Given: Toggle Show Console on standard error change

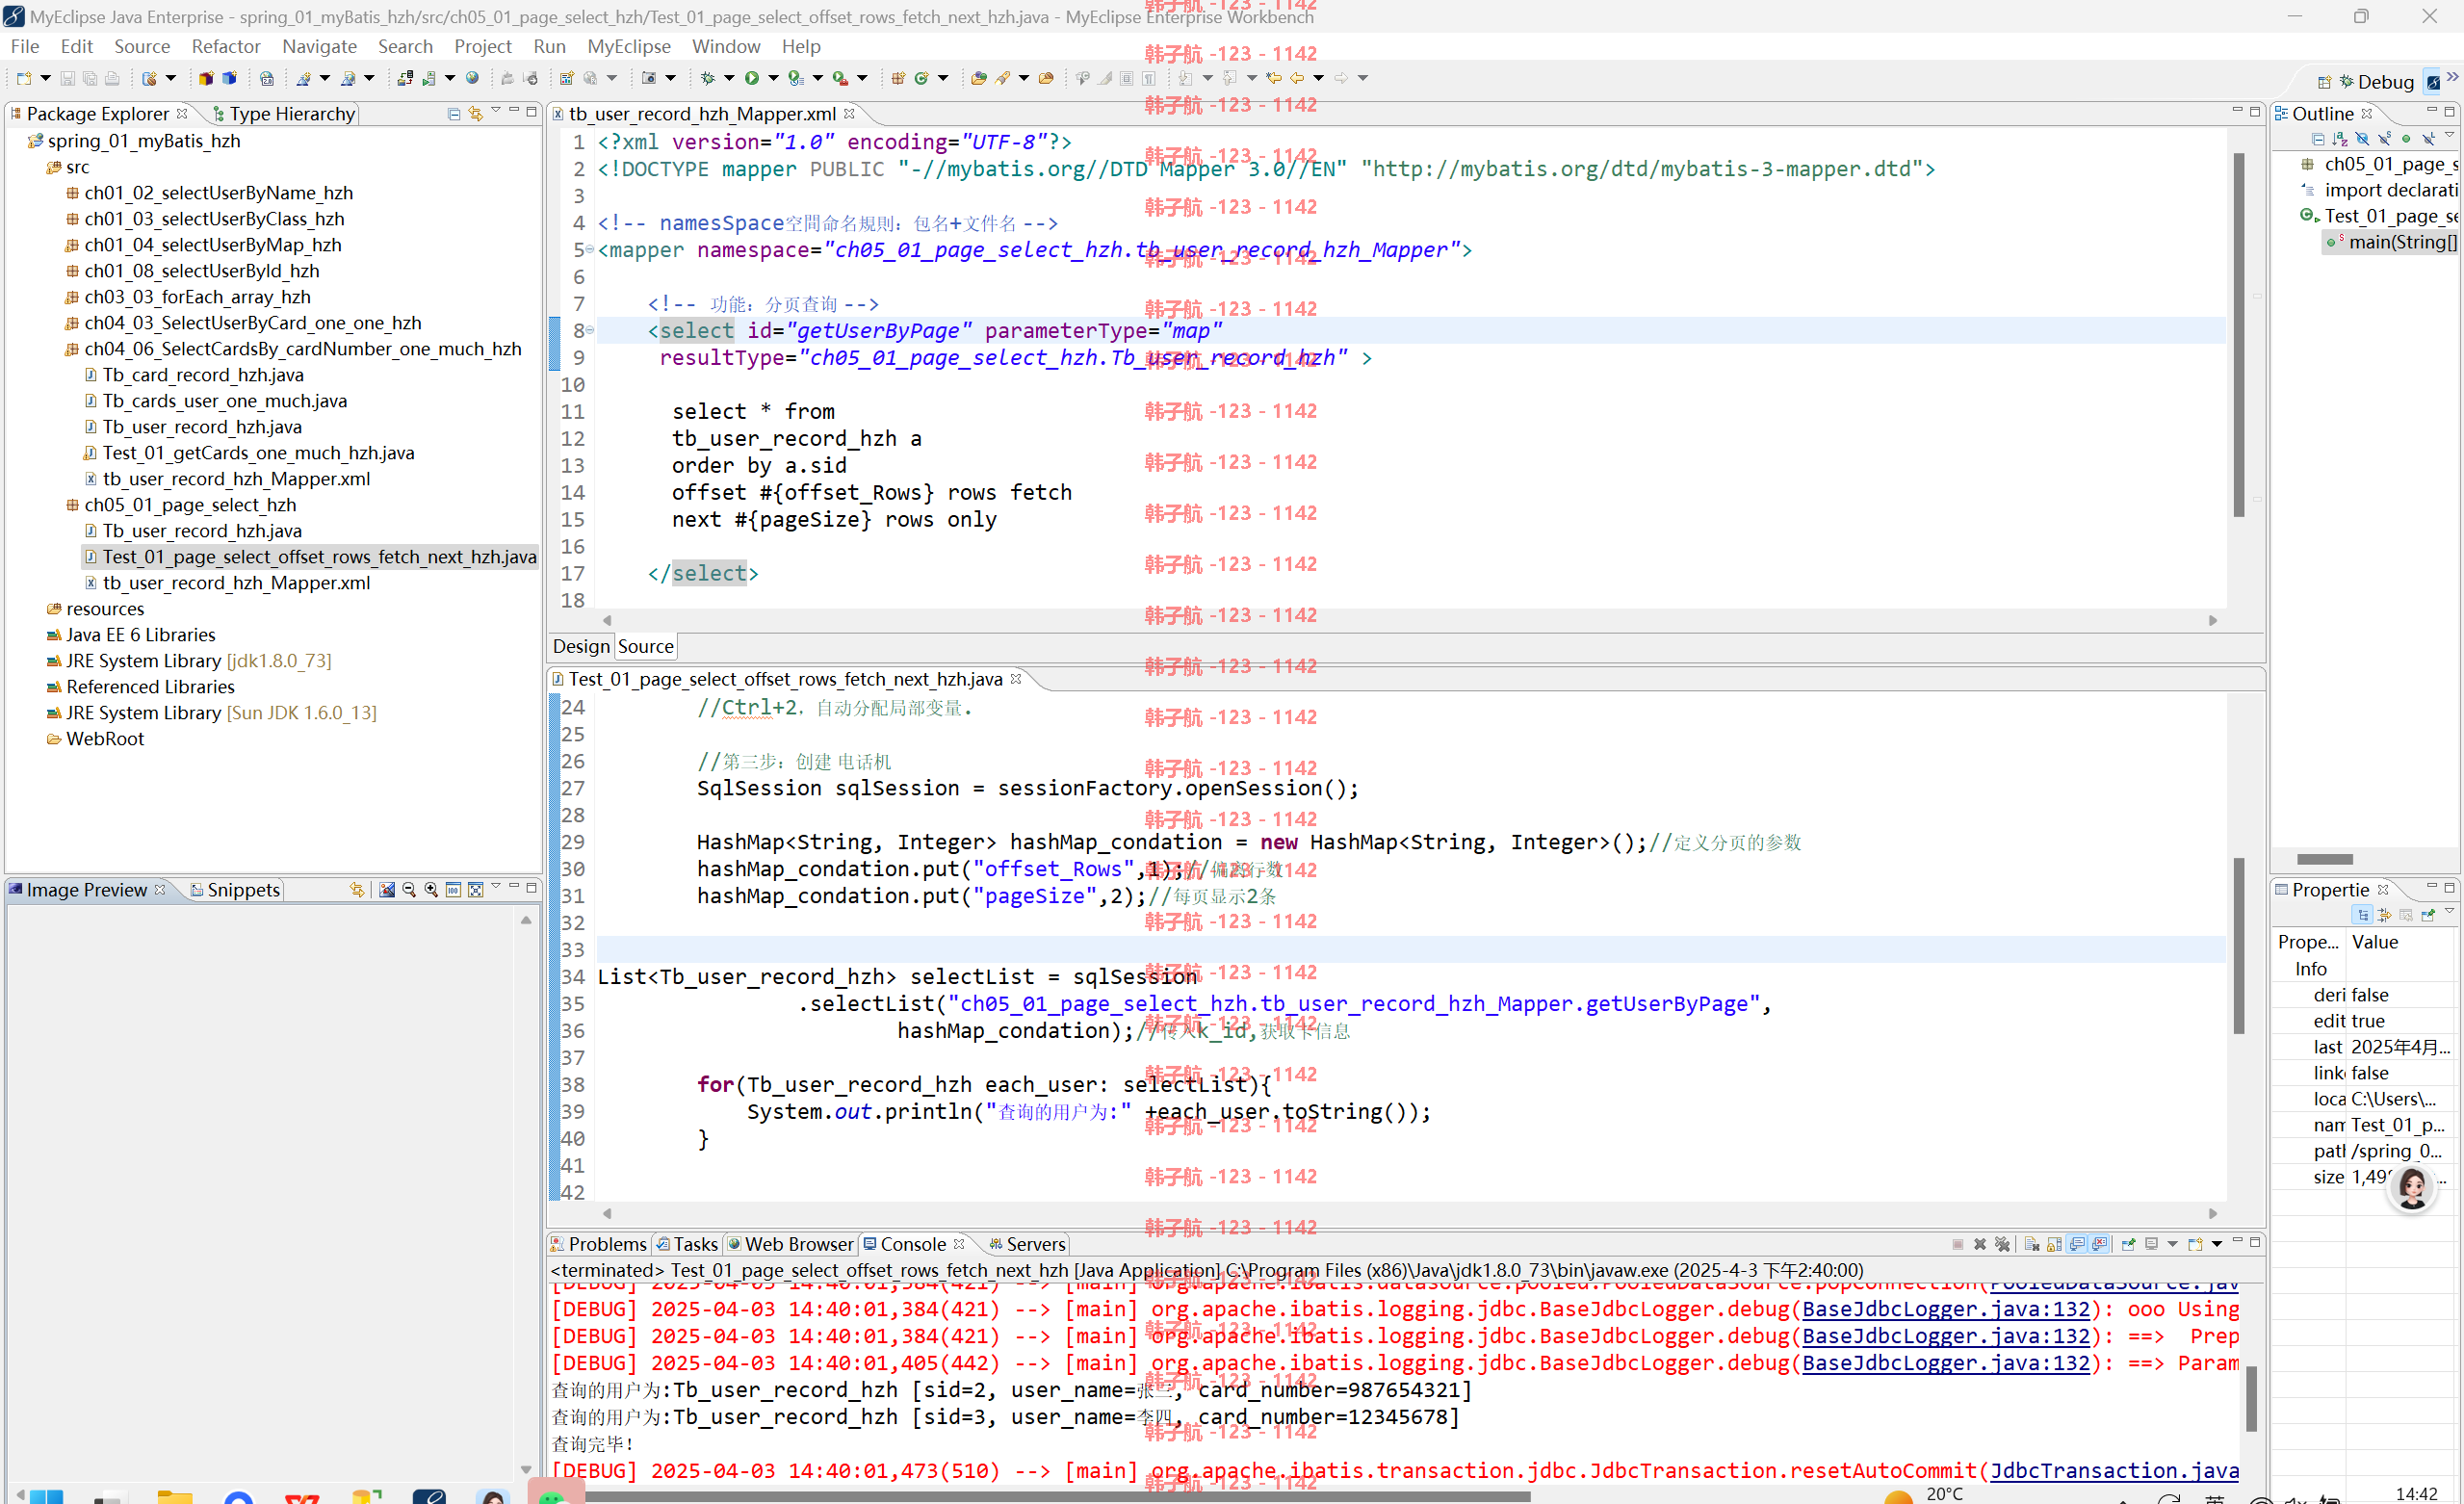Looking at the screenshot, I should pos(2100,1244).
